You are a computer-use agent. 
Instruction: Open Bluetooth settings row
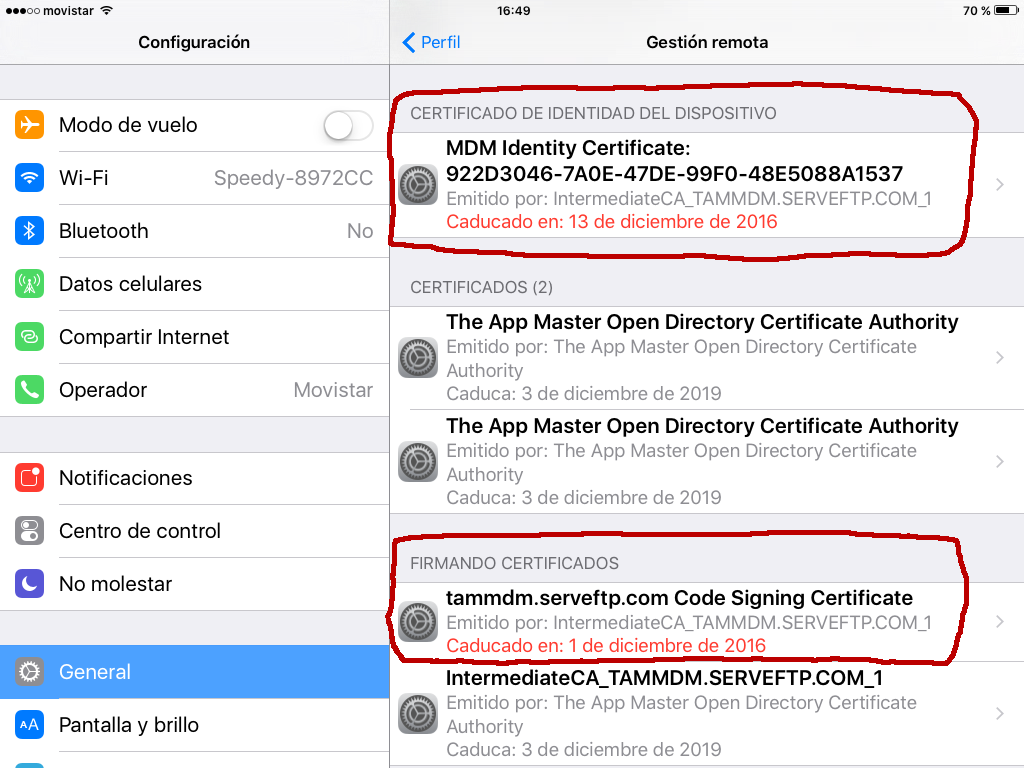(195, 231)
